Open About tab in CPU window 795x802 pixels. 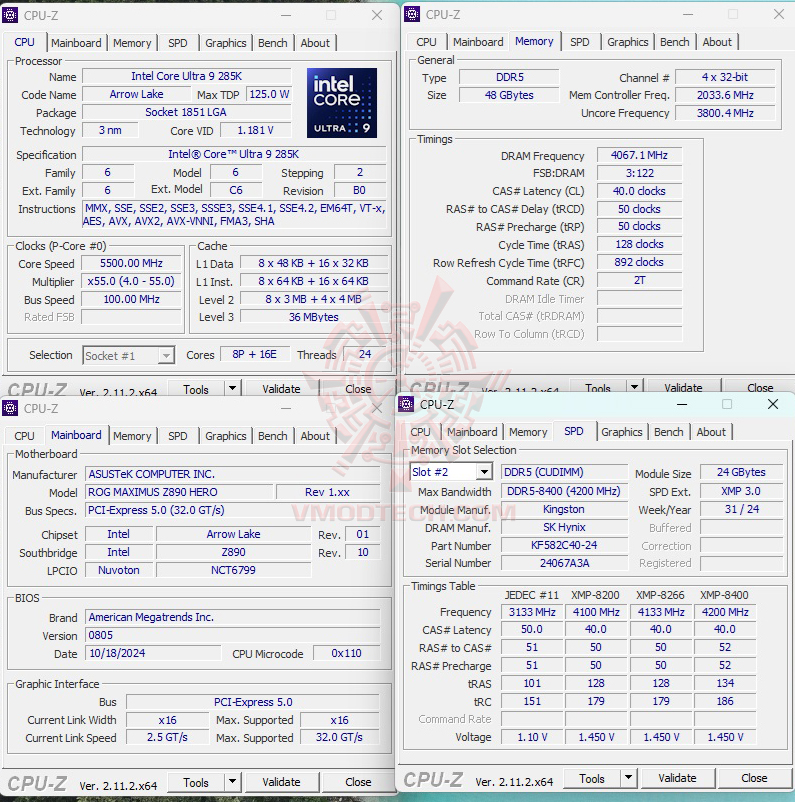click(x=315, y=43)
